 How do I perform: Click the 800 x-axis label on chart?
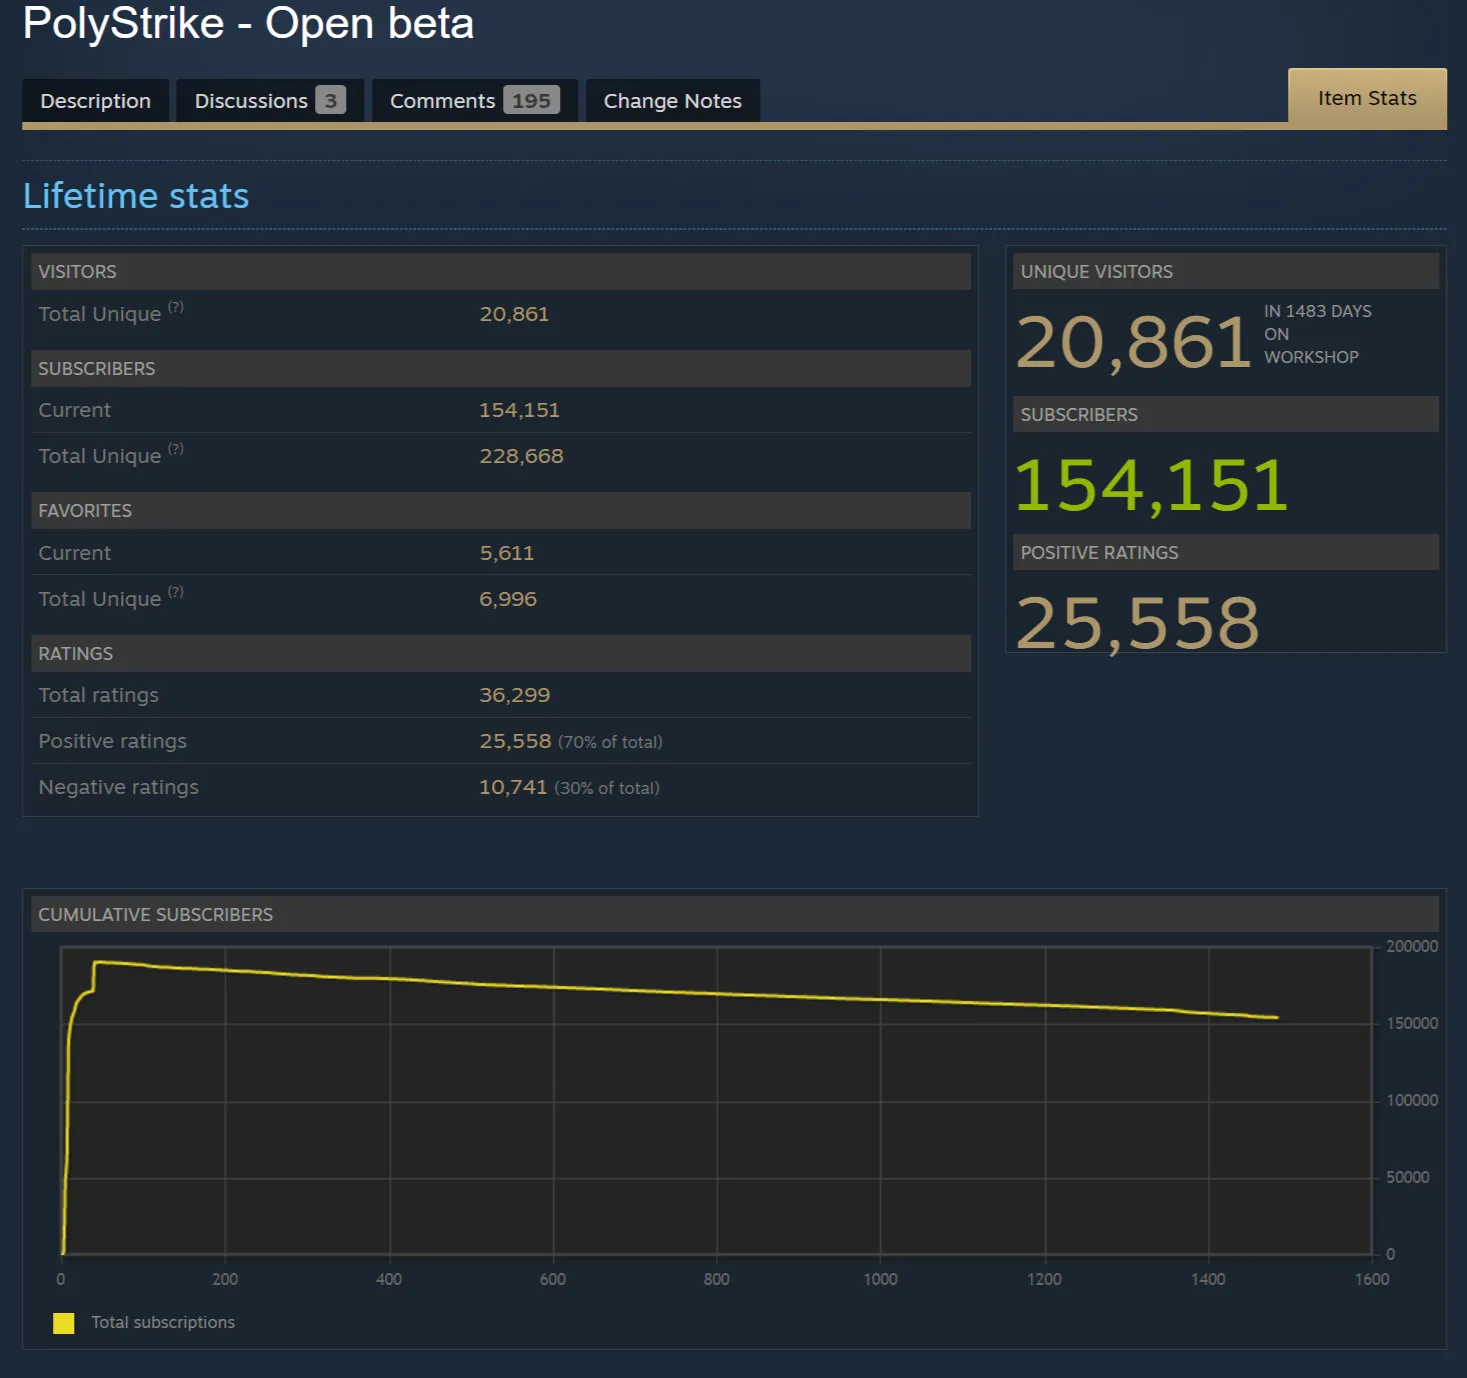[717, 1279]
